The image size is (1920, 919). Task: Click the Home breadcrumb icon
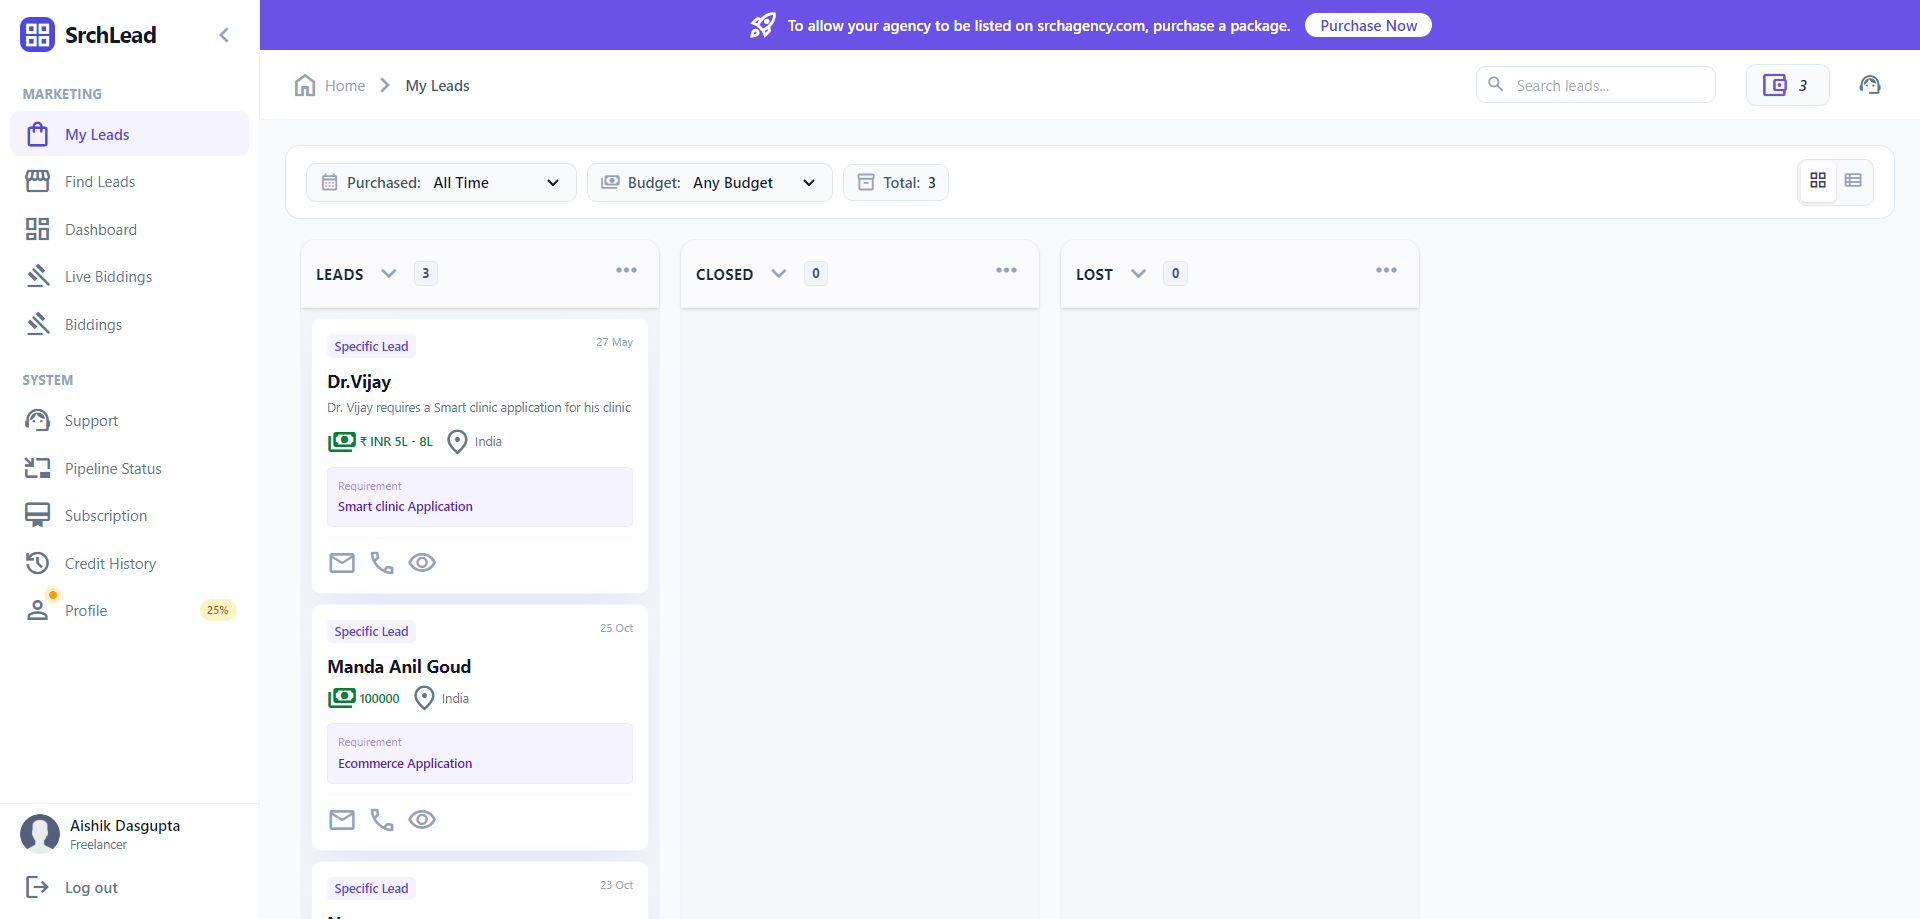tap(305, 85)
